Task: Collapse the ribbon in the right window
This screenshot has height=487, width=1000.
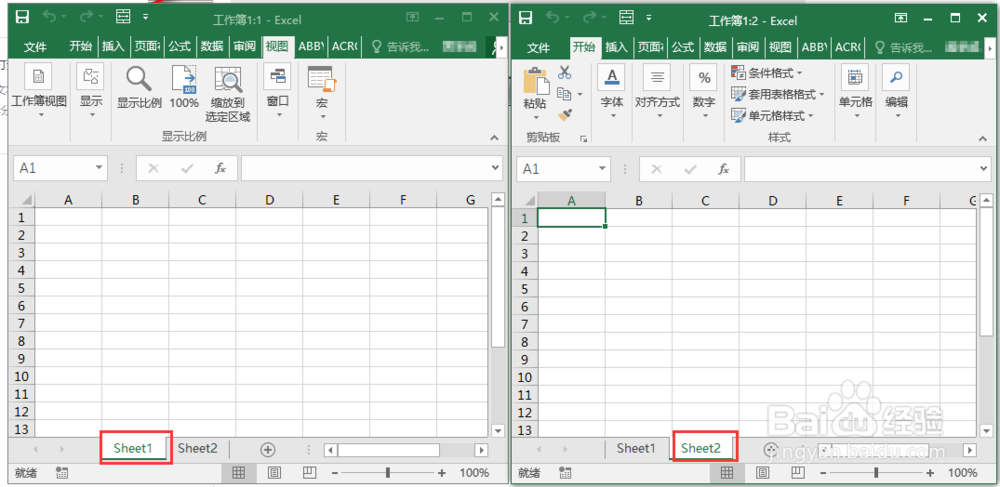Action: [x=981, y=137]
